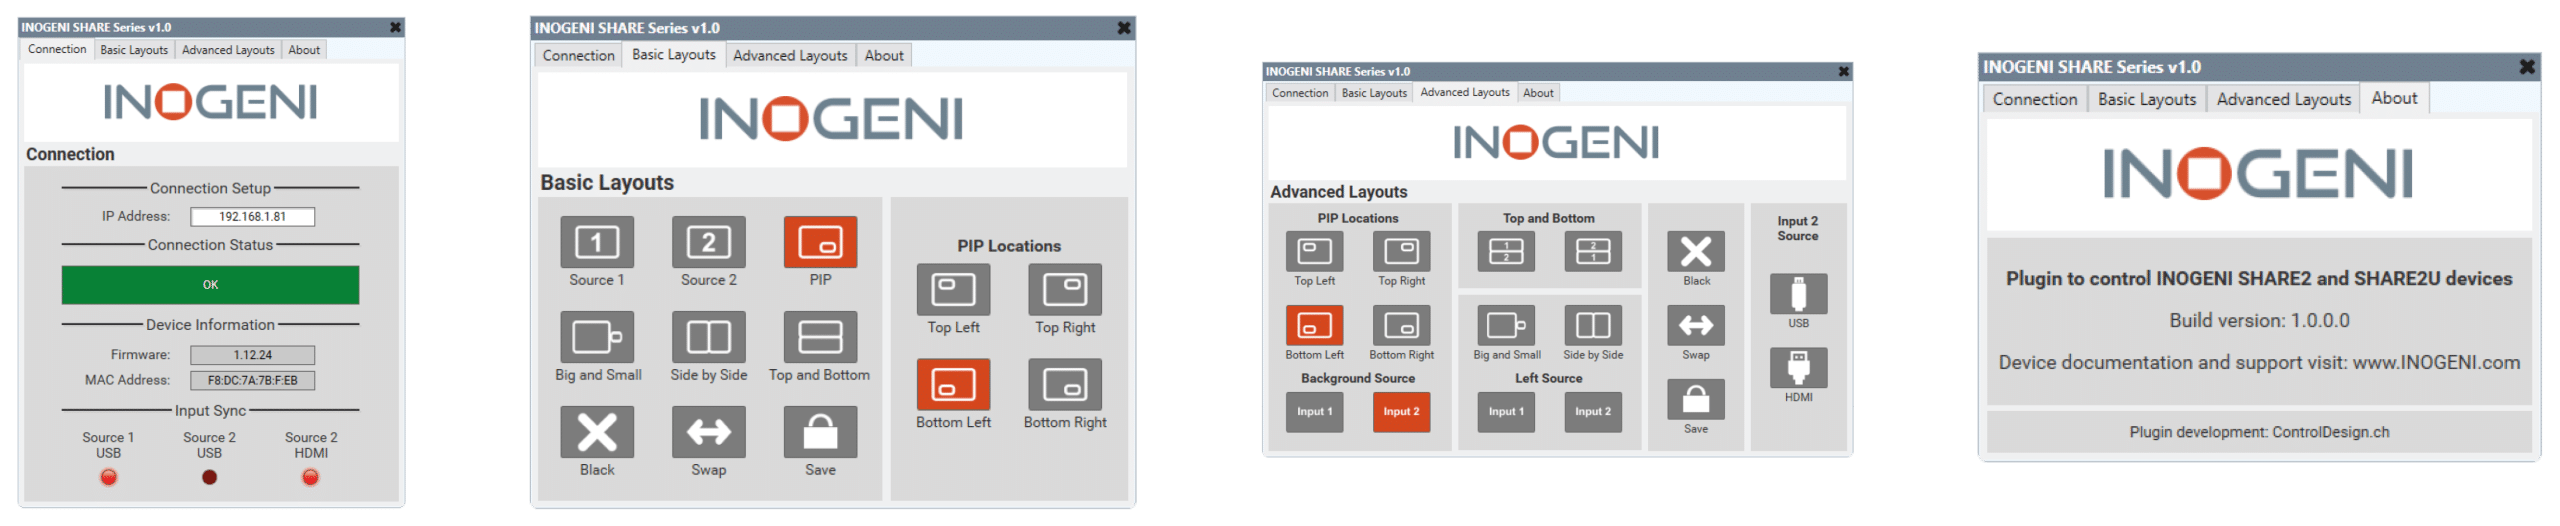Set Left Source to Input 2
The height and width of the screenshot is (526, 2560).
(1593, 412)
